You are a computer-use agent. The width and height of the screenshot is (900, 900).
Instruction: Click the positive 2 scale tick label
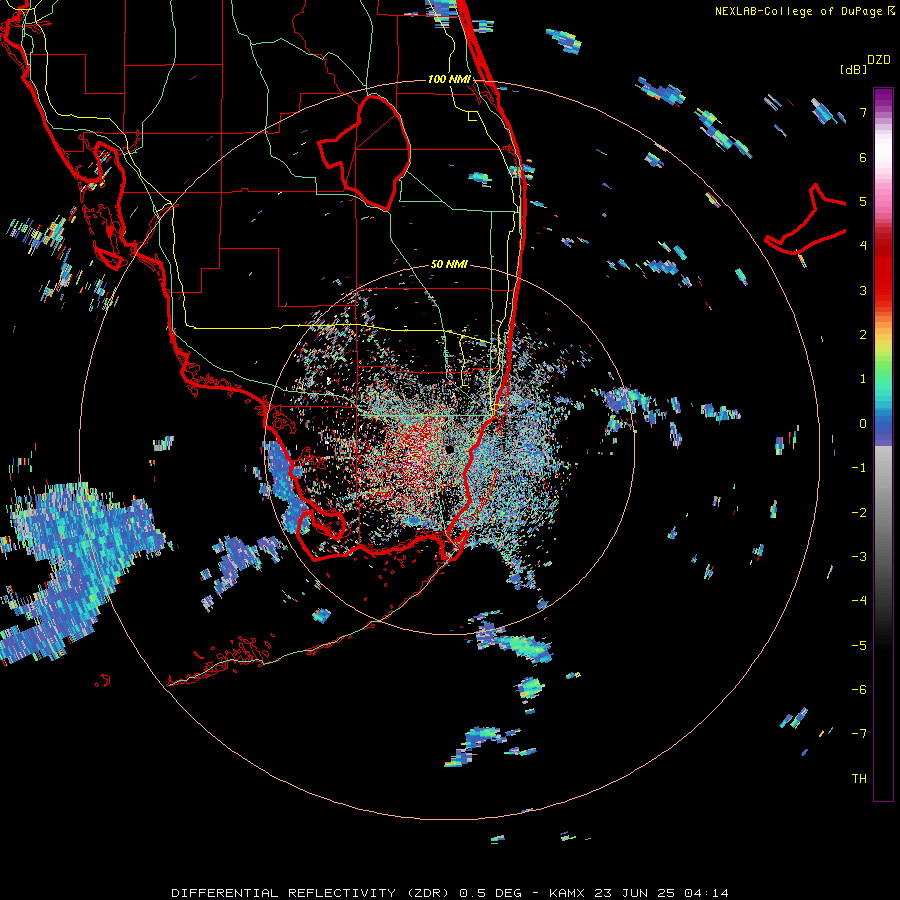pos(863,335)
